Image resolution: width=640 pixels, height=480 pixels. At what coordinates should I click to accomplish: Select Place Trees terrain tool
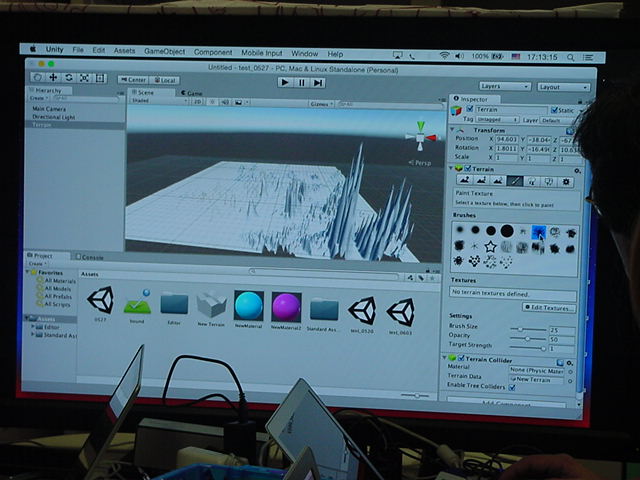[531, 181]
